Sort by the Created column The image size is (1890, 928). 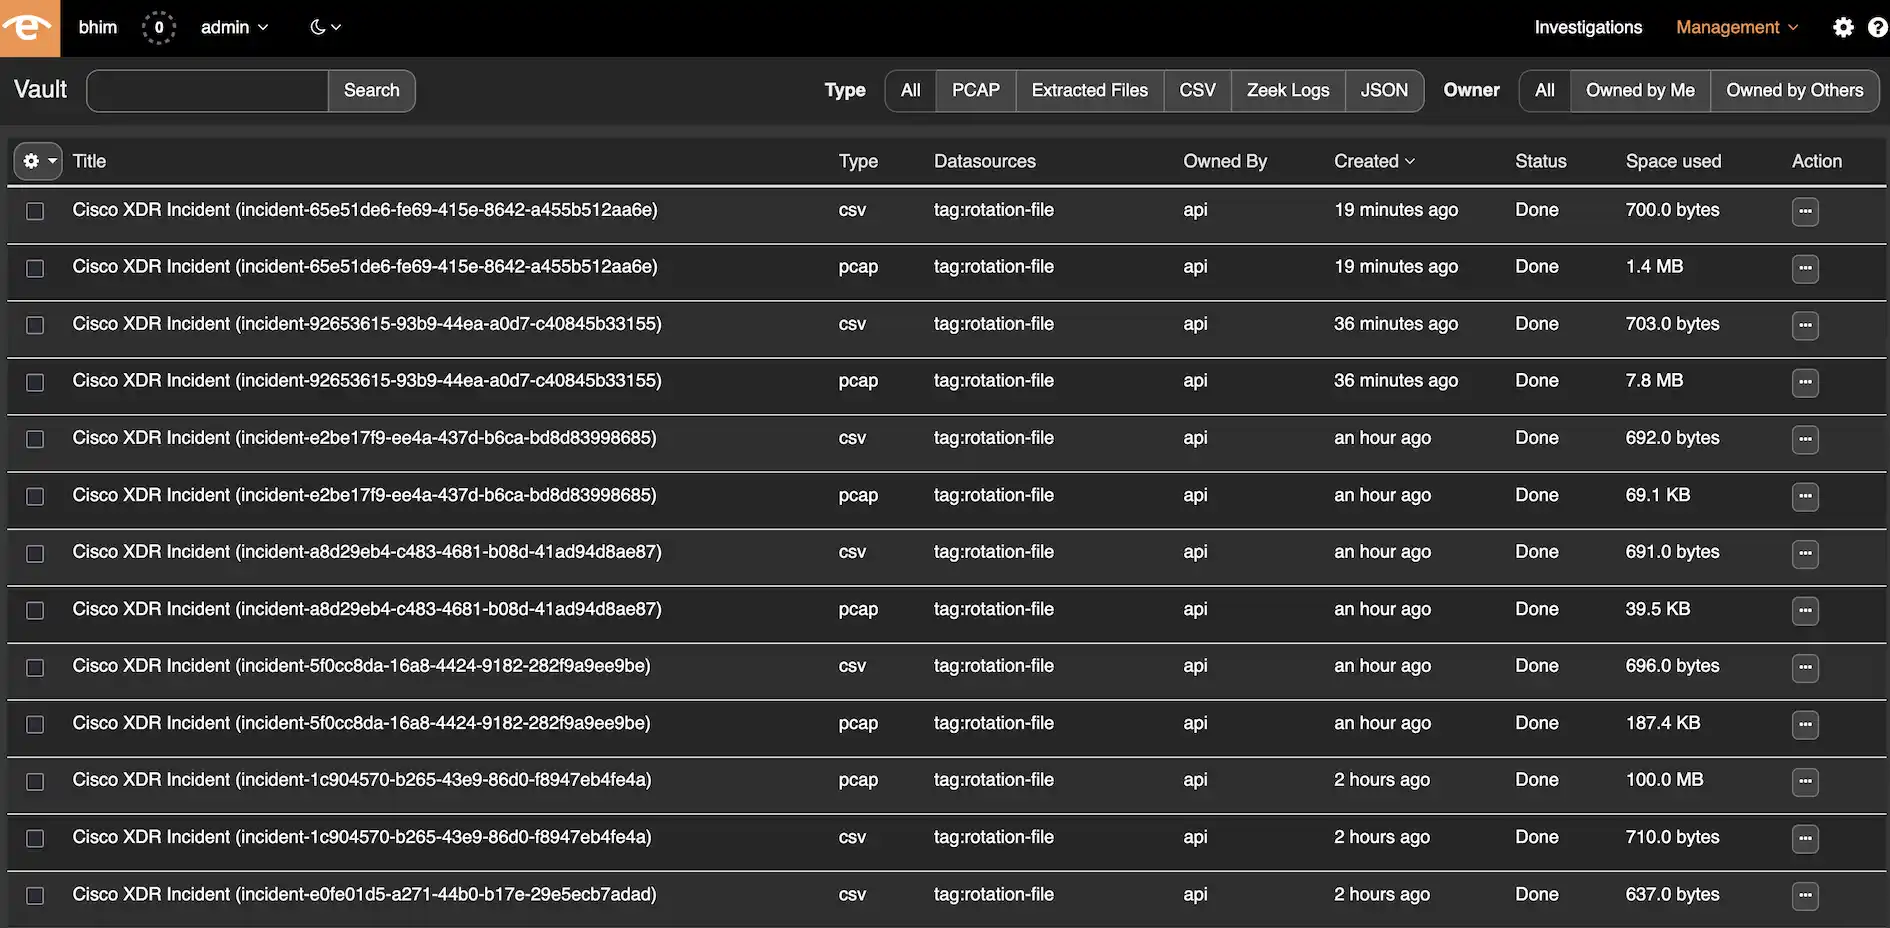point(1375,161)
